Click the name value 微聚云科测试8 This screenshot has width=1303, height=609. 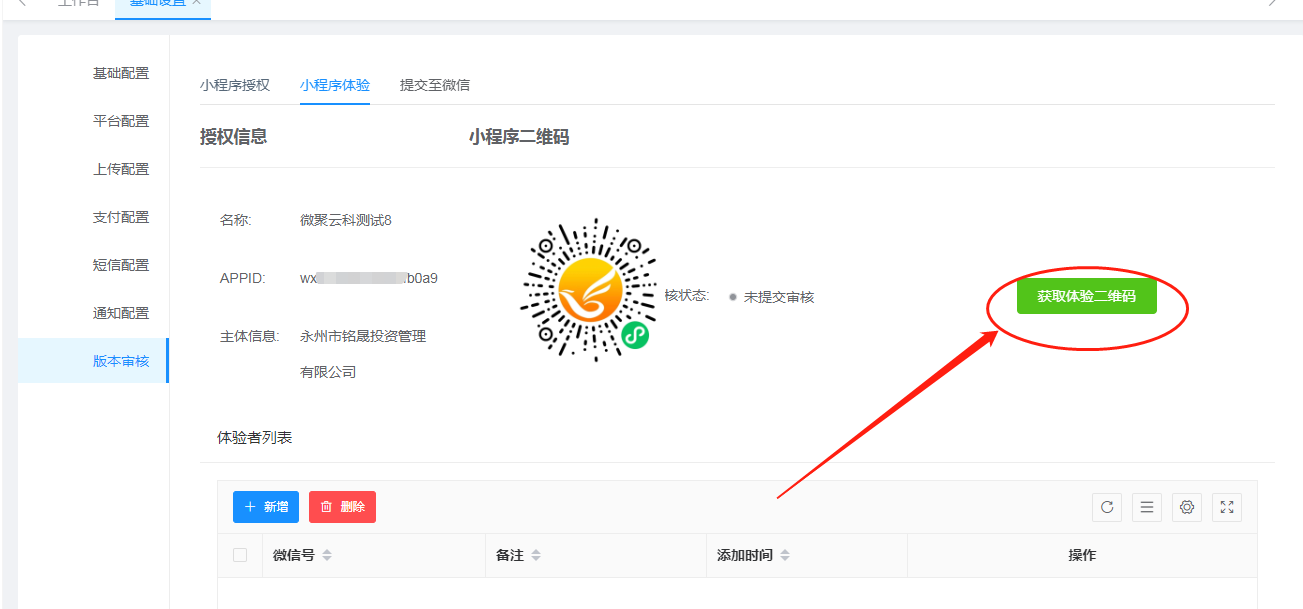tap(346, 220)
